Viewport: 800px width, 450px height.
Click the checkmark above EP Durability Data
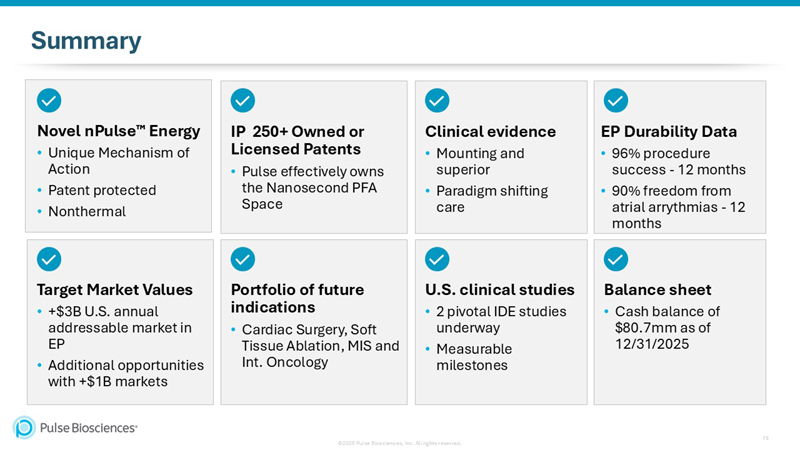(x=616, y=100)
